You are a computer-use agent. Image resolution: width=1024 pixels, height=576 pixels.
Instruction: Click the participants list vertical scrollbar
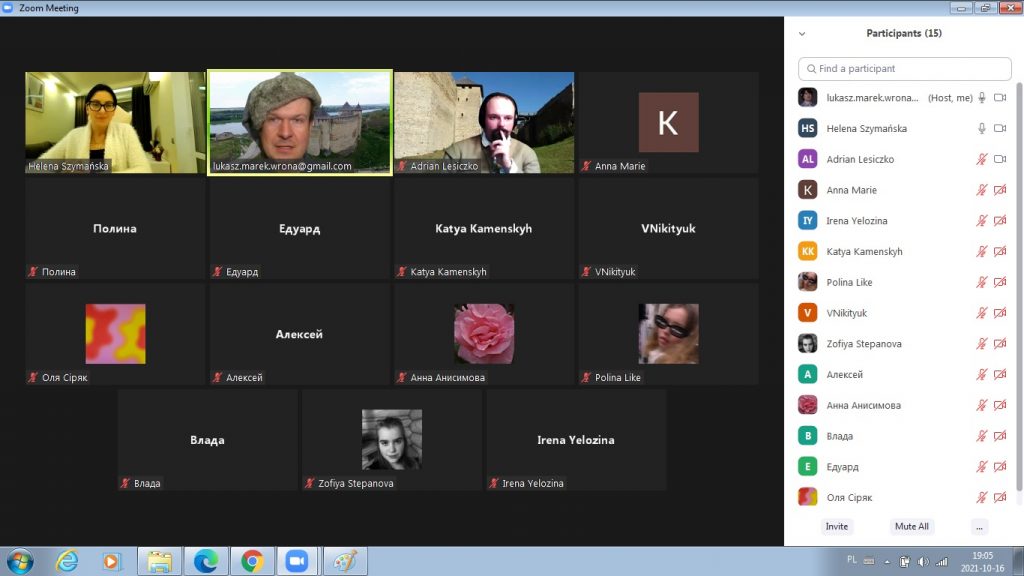coord(1019,300)
